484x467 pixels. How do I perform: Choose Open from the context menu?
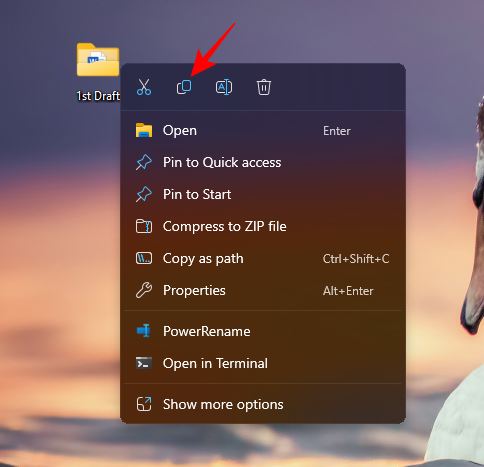coord(263,131)
